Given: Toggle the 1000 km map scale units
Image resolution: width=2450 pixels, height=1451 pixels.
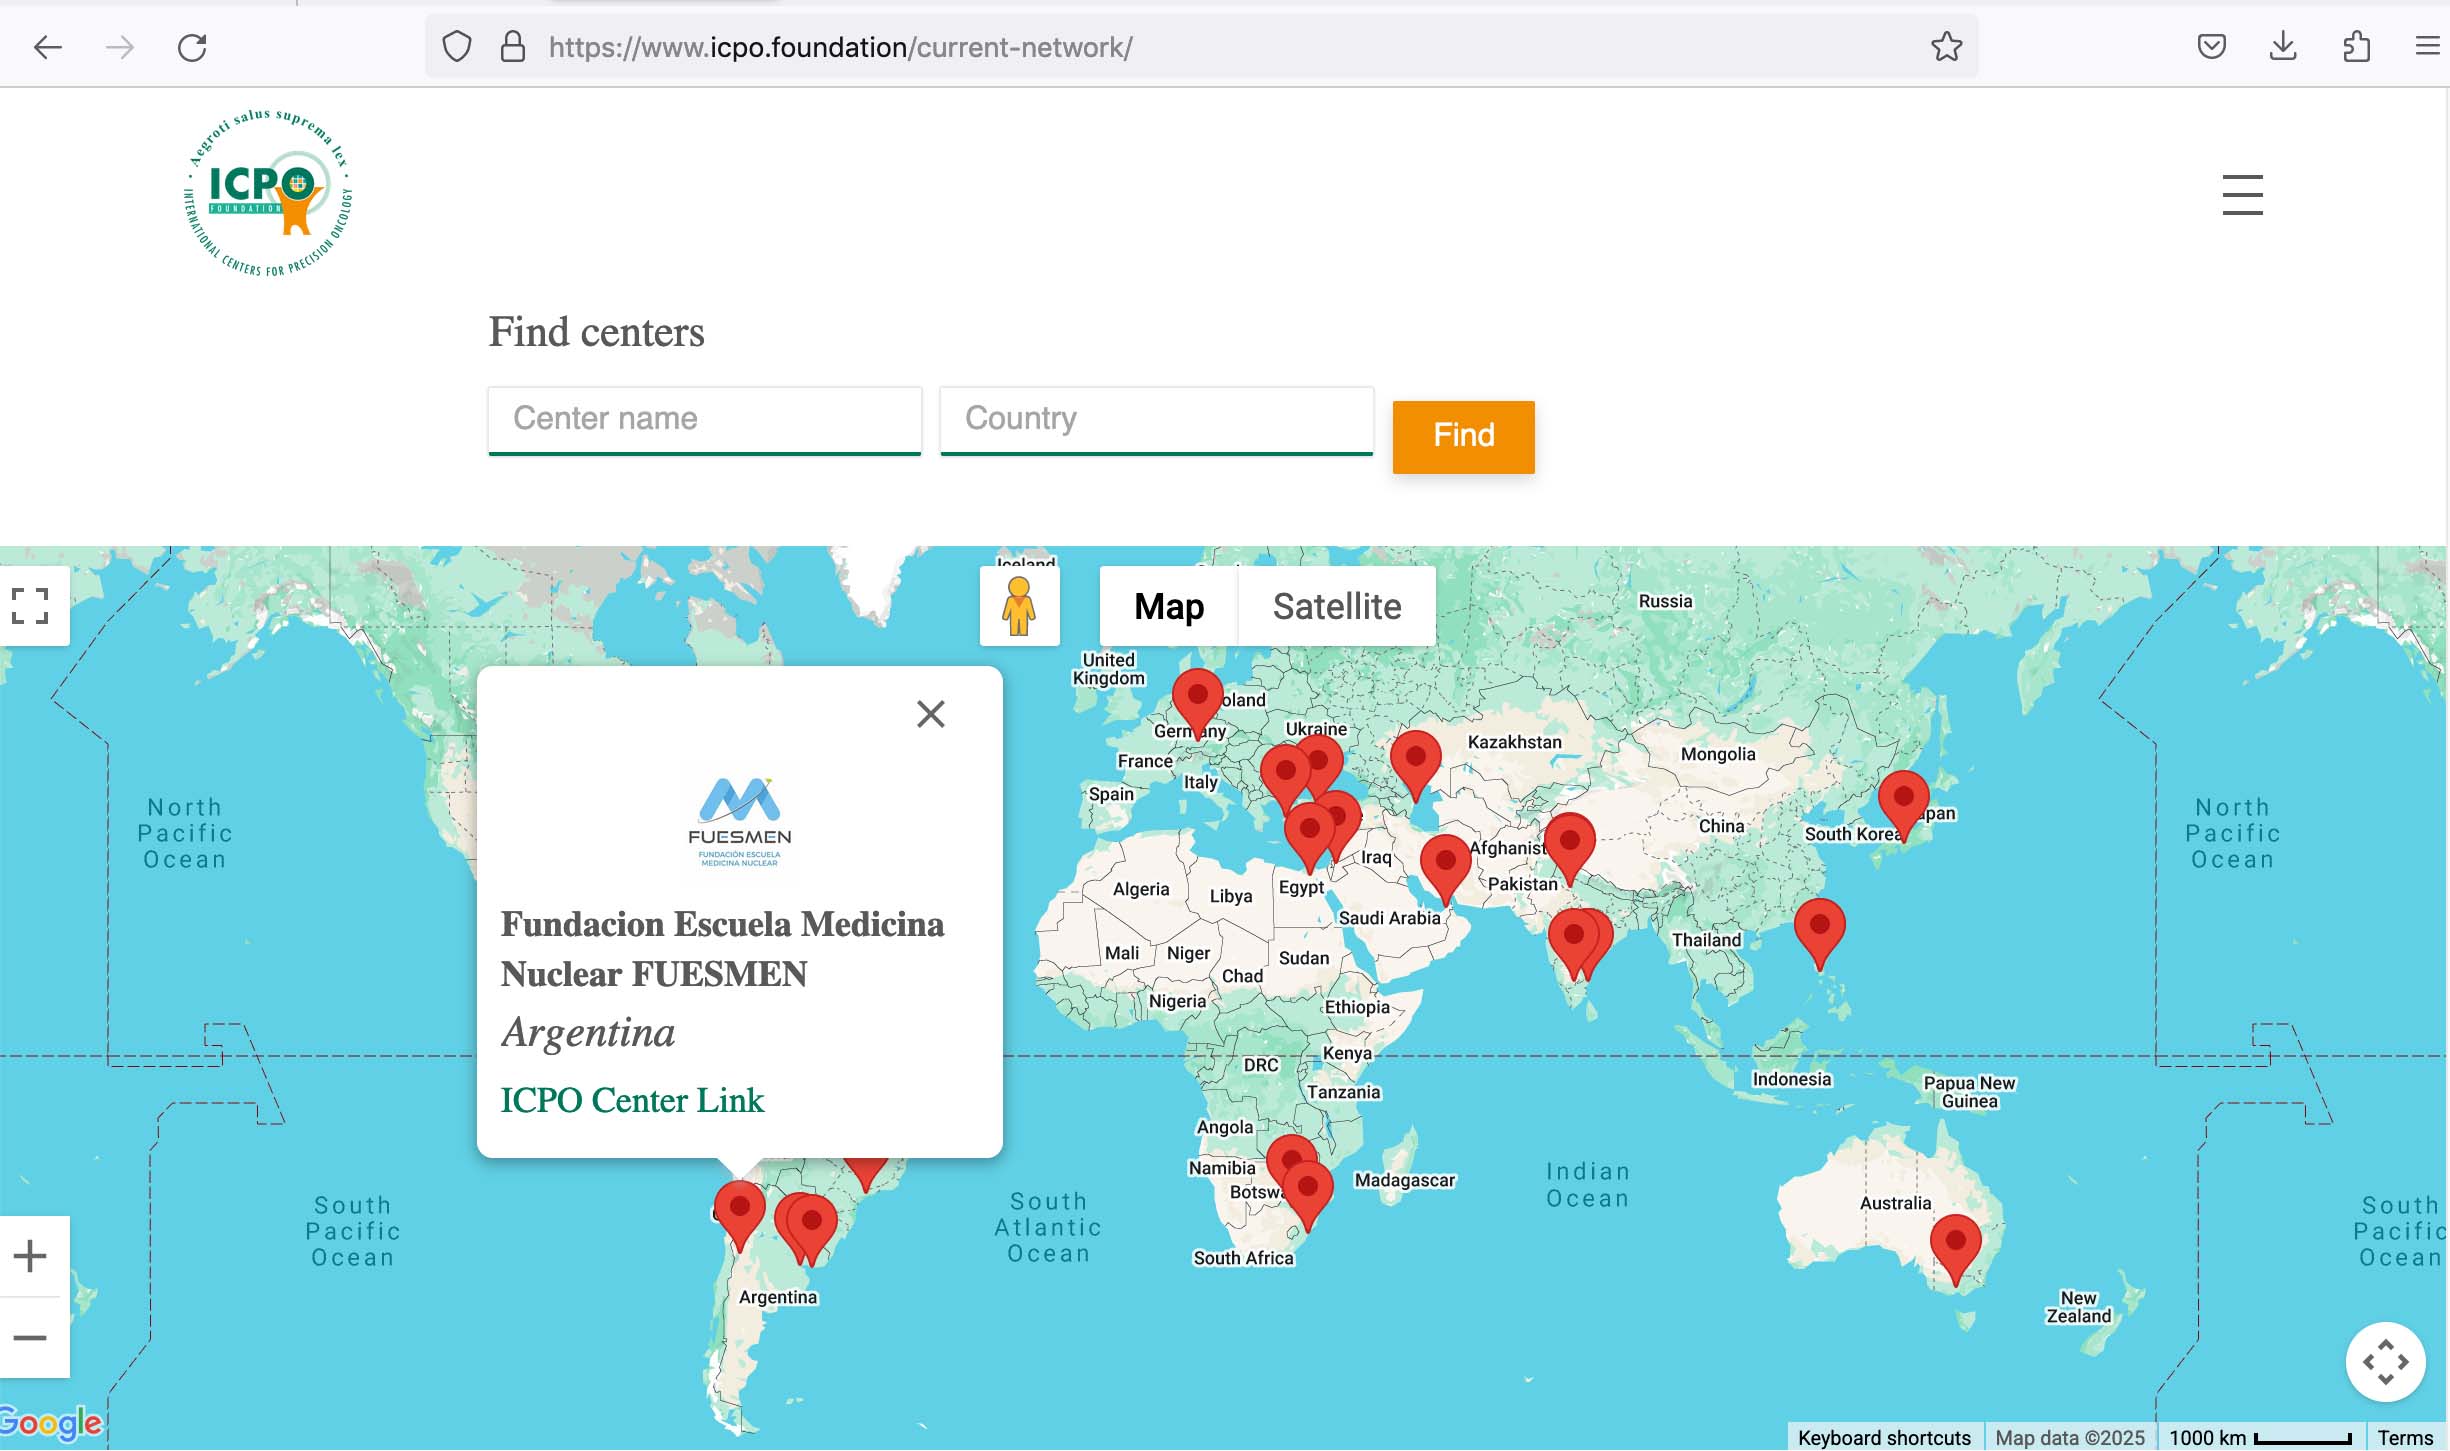Looking at the screenshot, I should coord(2260,1438).
